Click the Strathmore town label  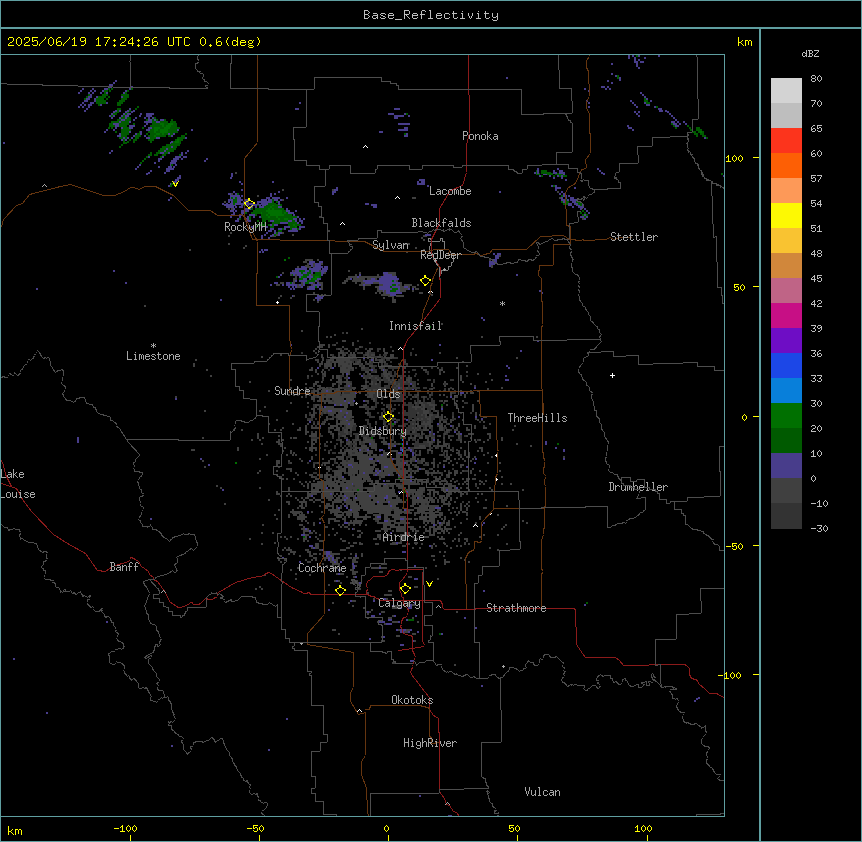(x=516, y=608)
